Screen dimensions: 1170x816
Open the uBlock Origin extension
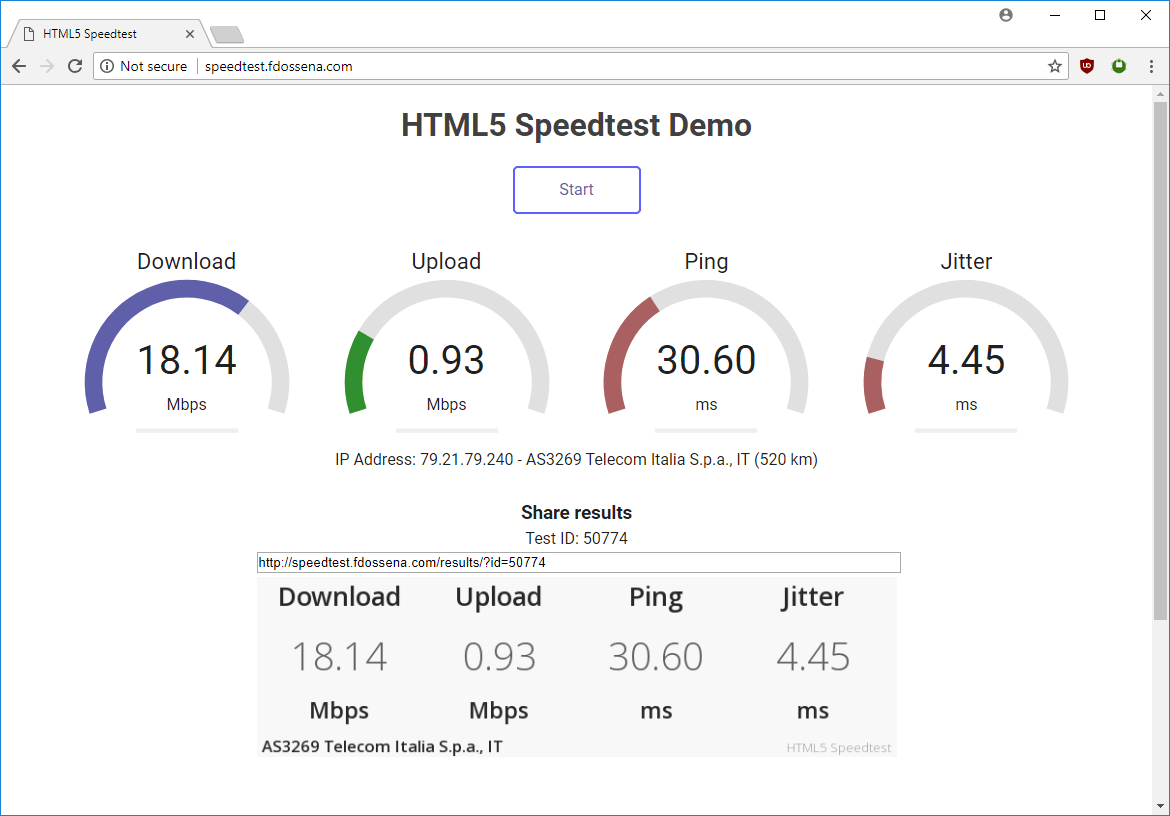pyautogui.click(x=1087, y=66)
